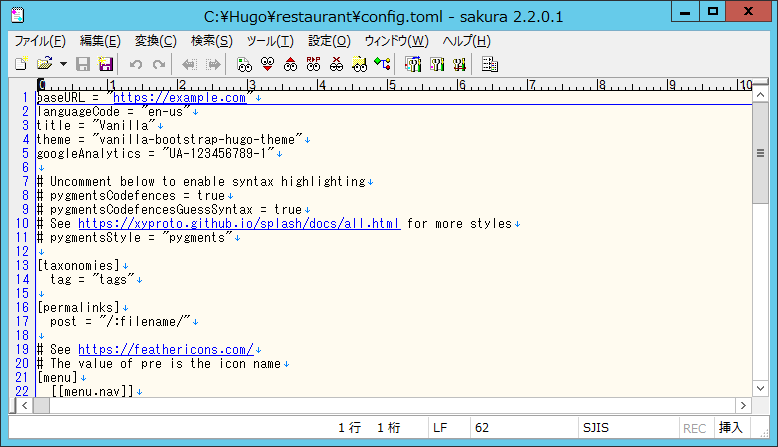Open the 検索(S) menu
Viewport: 778px width, 447px height.
click(x=212, y=41)
